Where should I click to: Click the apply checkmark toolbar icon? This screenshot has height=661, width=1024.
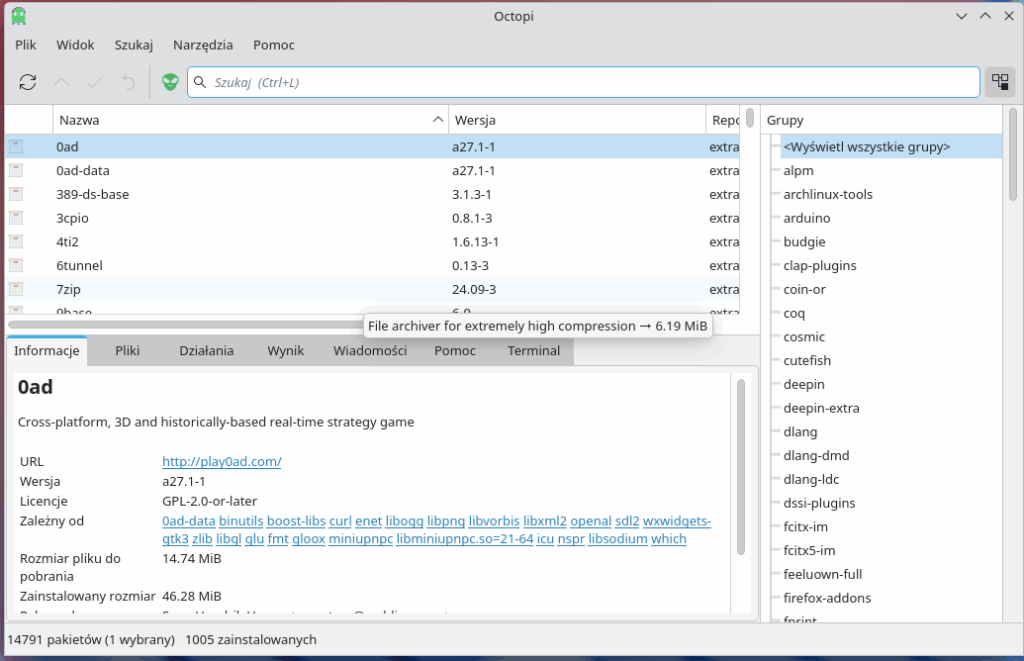95,82
